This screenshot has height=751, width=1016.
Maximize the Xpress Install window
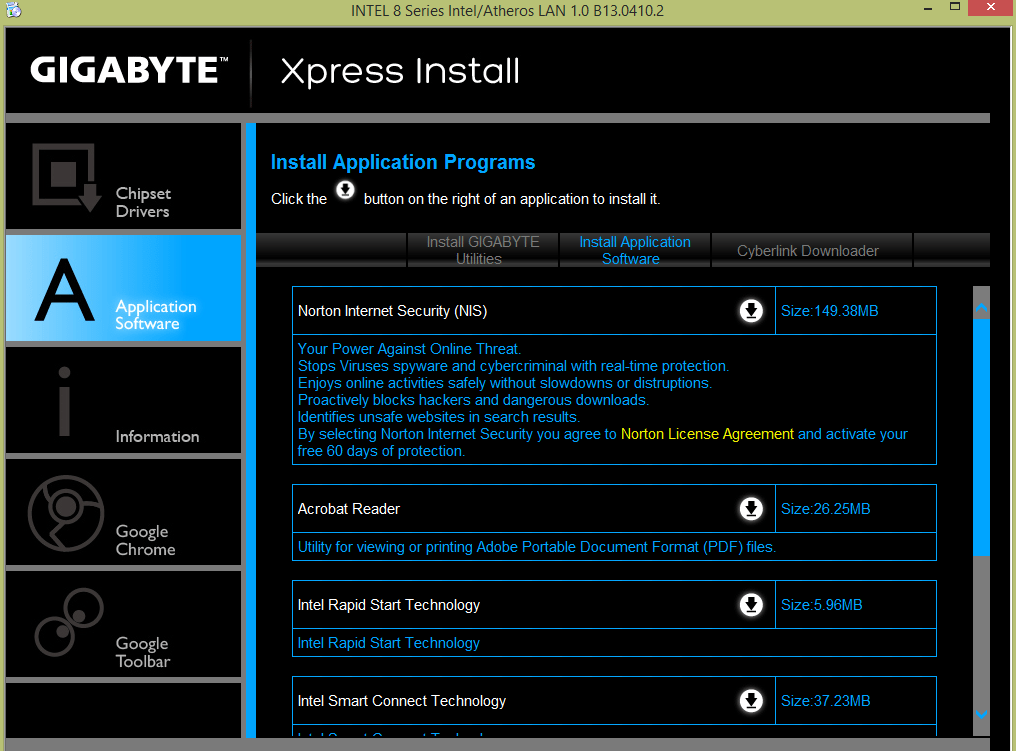coord(954,7)
